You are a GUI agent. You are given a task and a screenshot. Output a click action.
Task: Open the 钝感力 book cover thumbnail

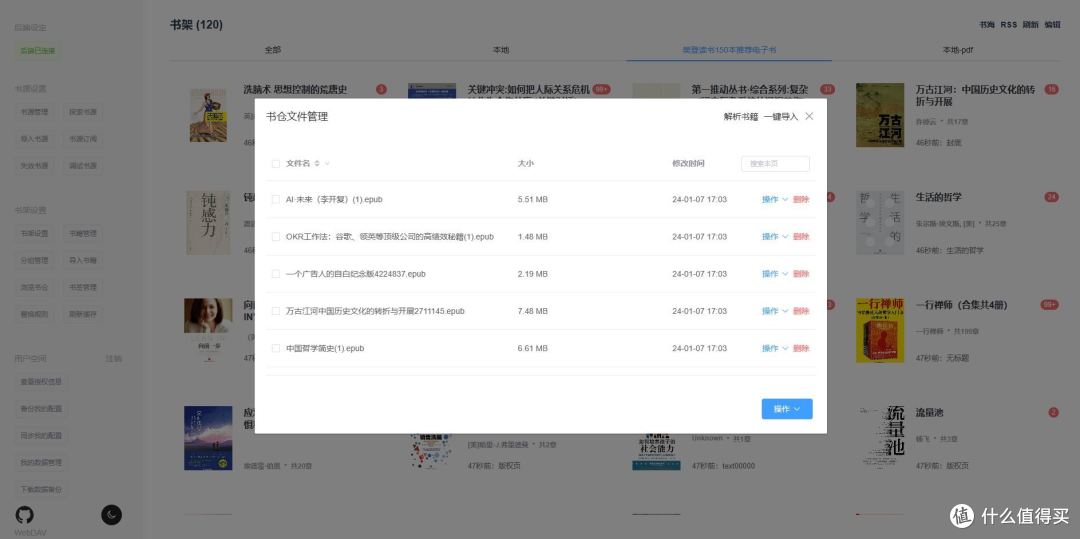pos(208,222)
